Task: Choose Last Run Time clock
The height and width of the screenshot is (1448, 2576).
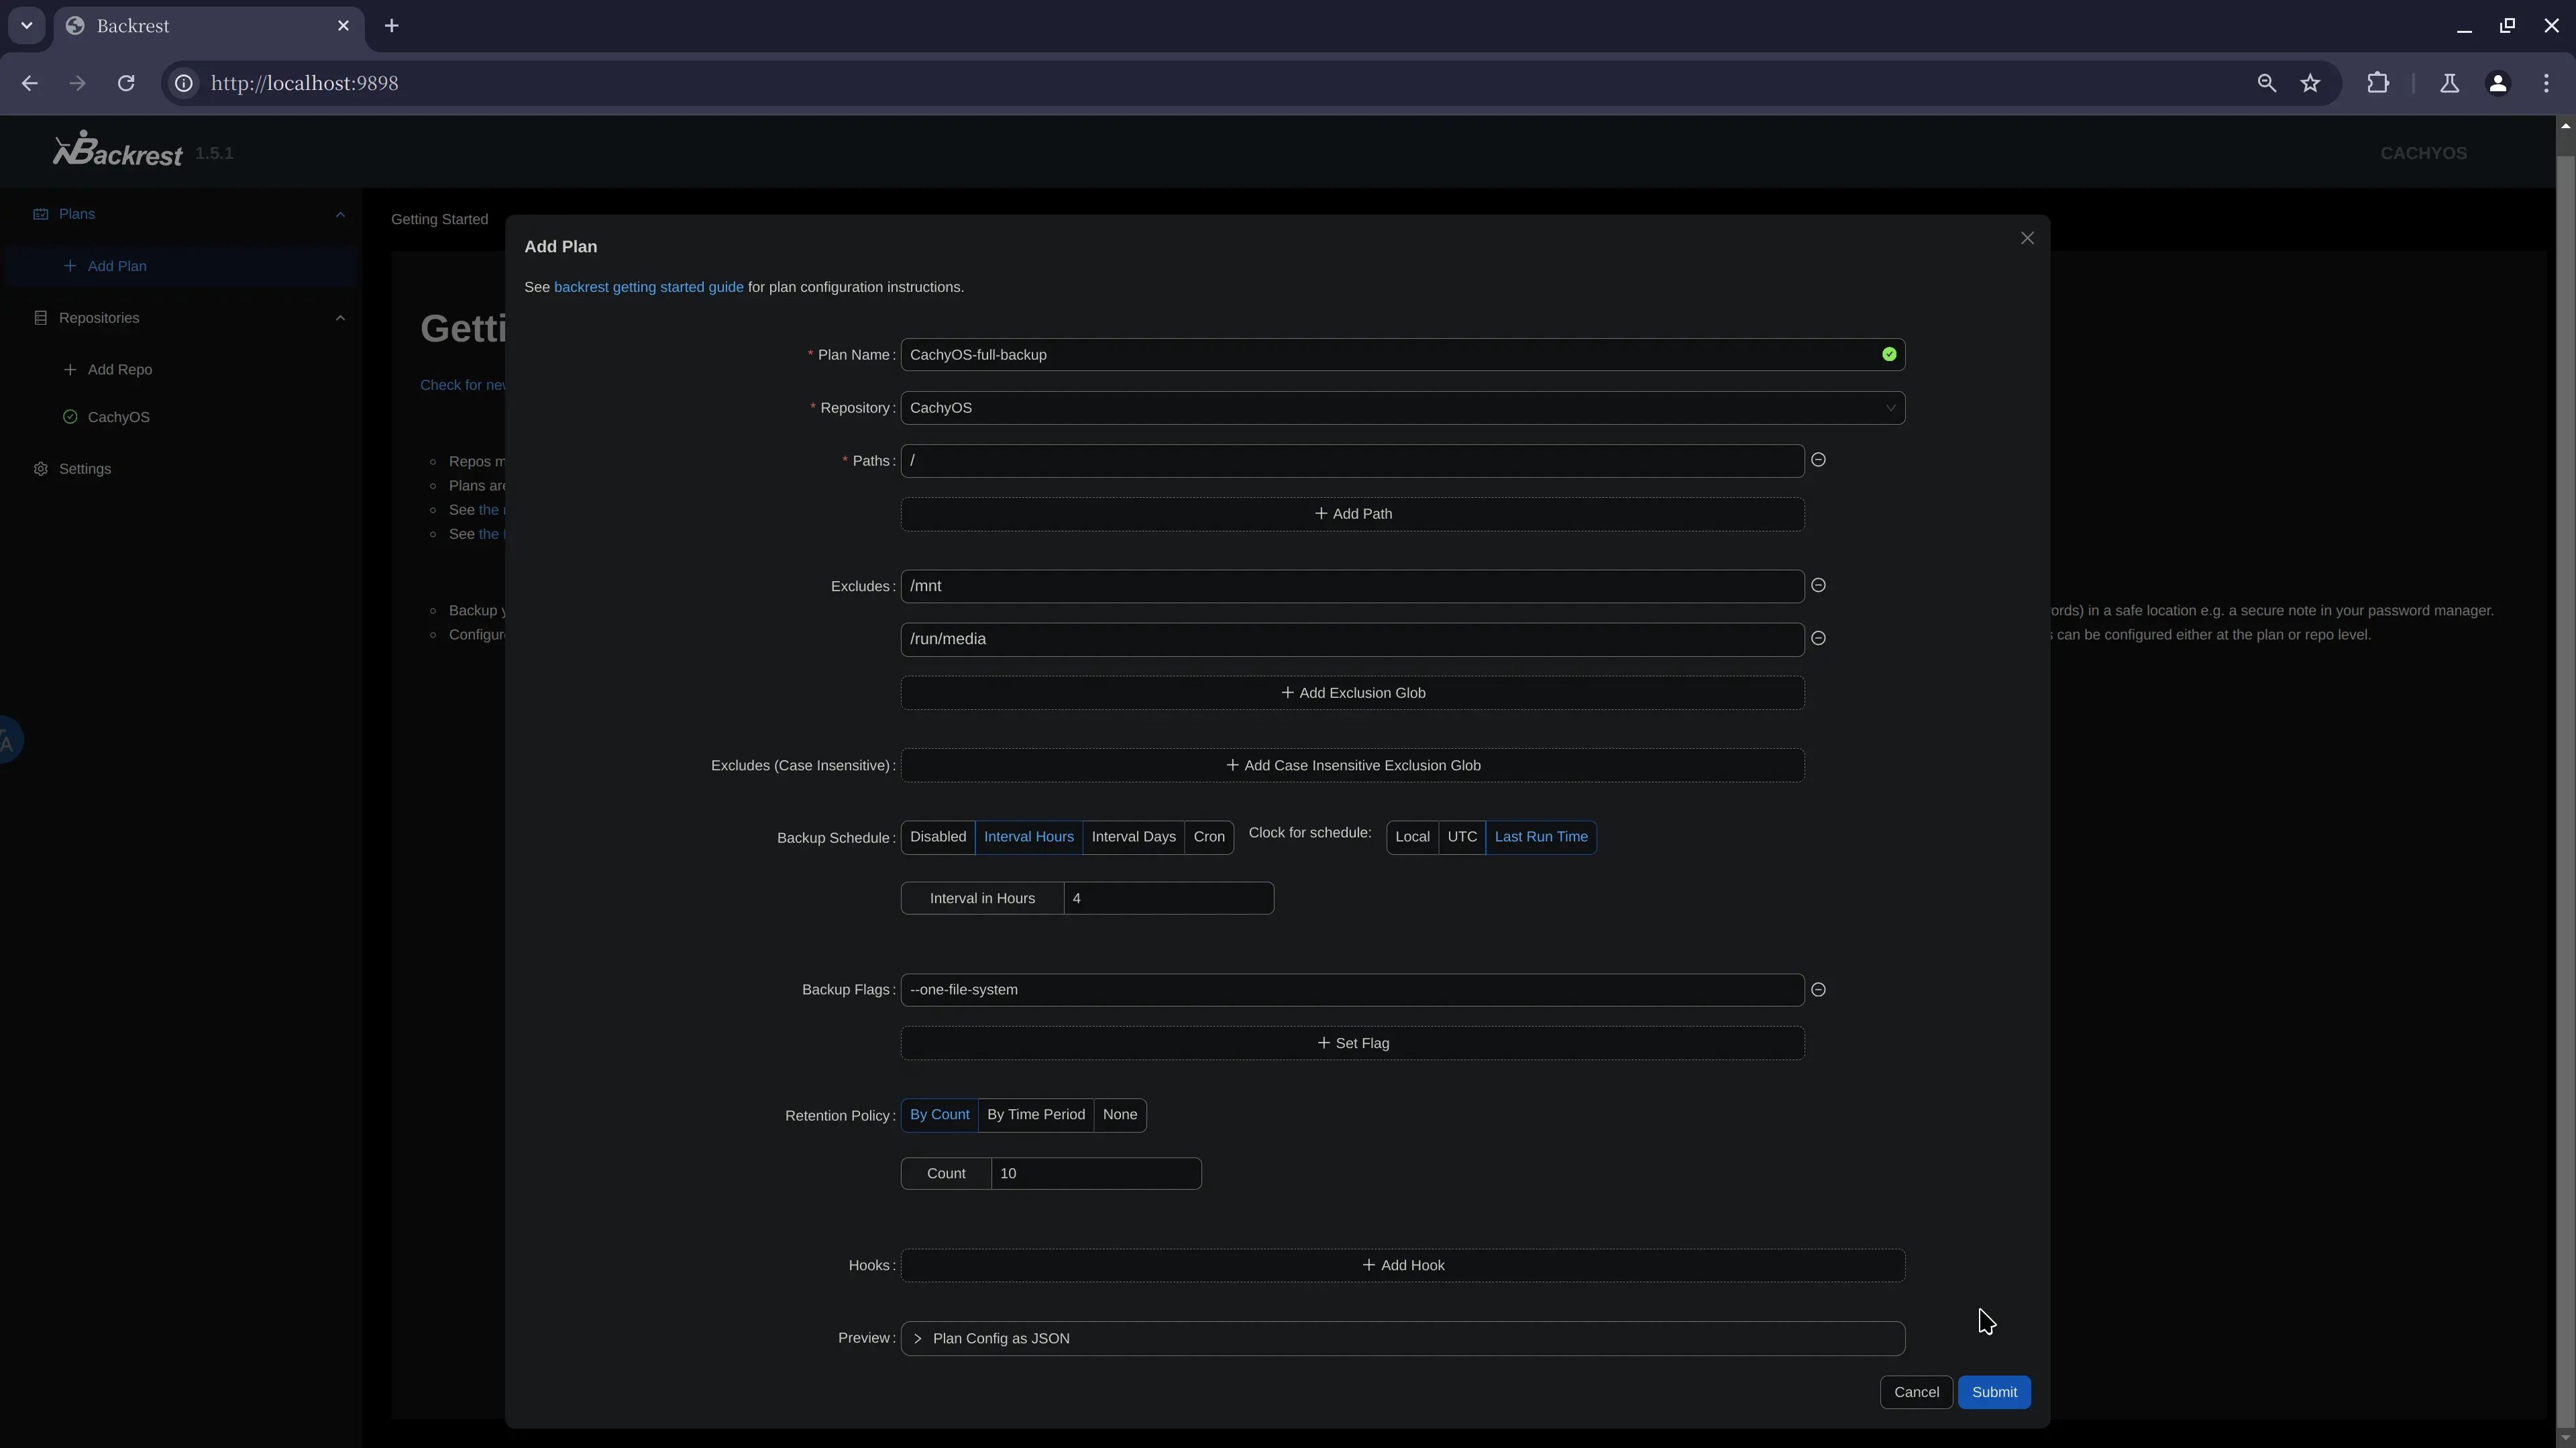Action: [x=1541, y=837]
